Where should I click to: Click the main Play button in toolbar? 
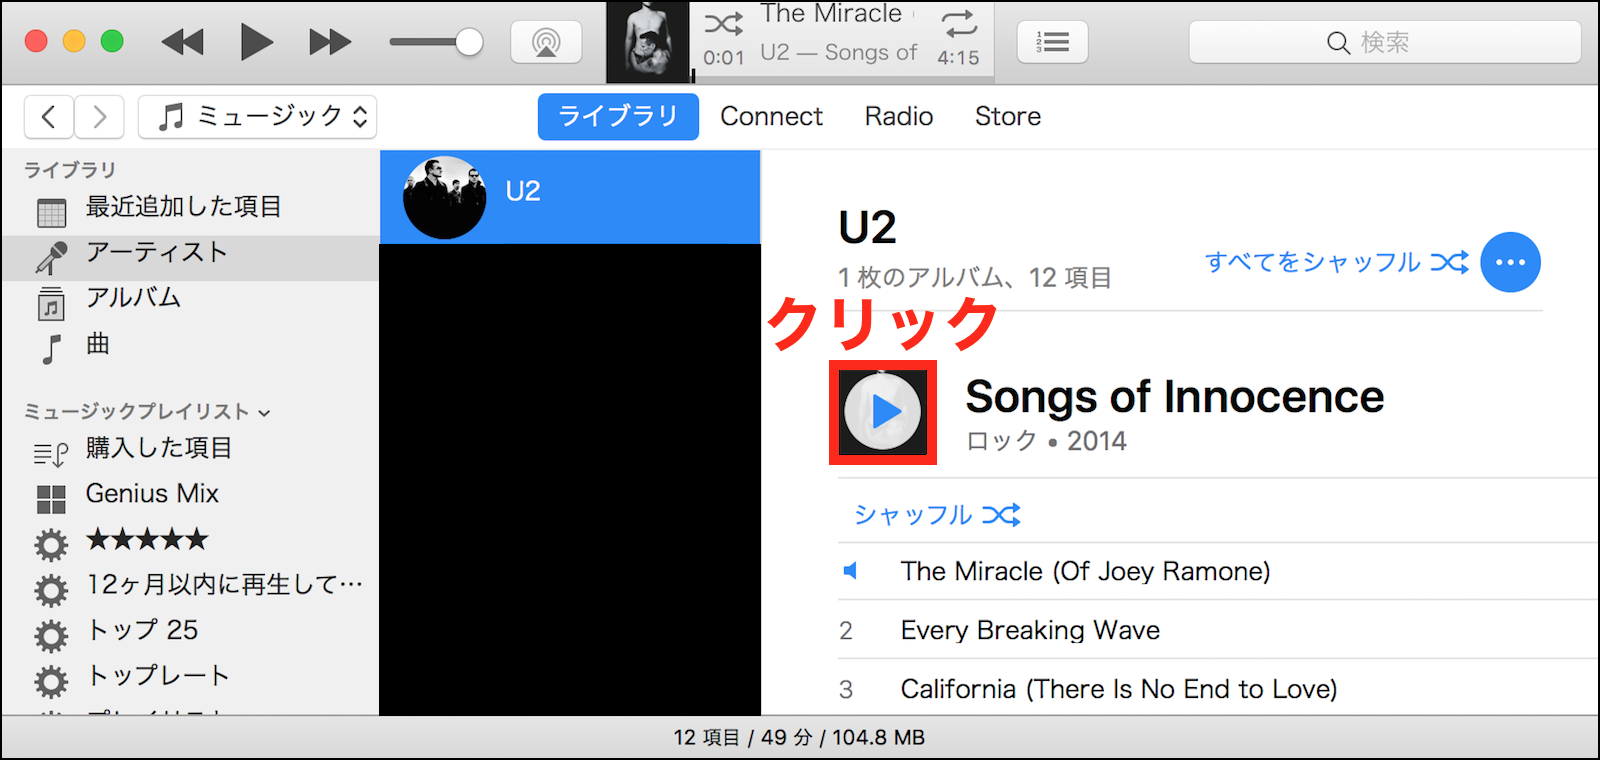256,42
